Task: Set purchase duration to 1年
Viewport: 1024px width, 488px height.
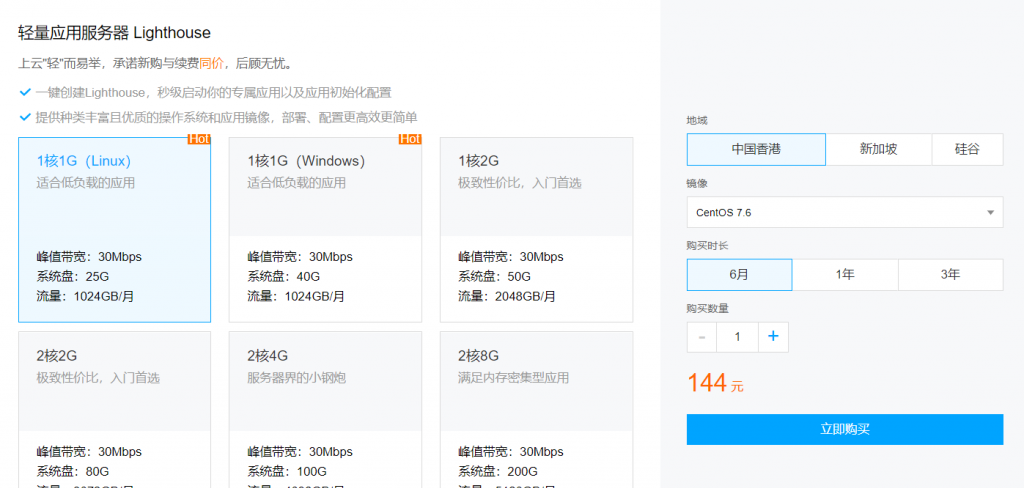Action: coord(845,275)
